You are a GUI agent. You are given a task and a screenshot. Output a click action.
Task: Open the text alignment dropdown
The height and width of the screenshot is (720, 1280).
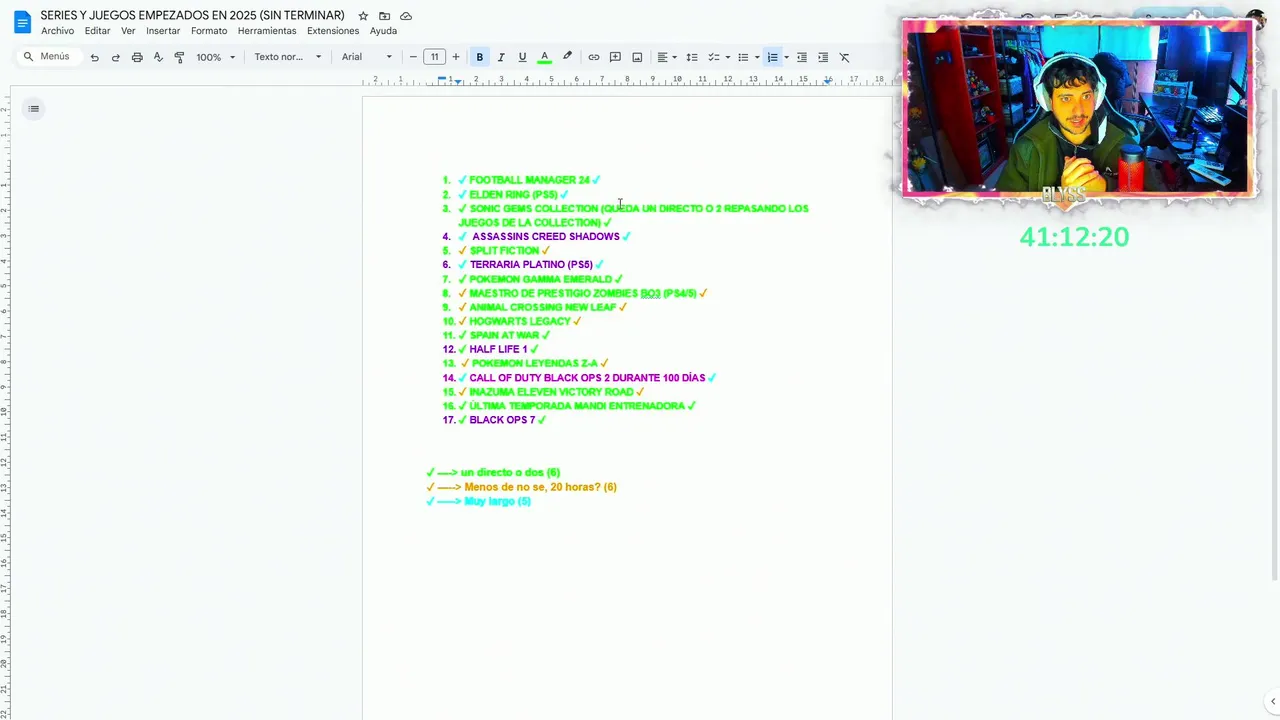[667, 57]
